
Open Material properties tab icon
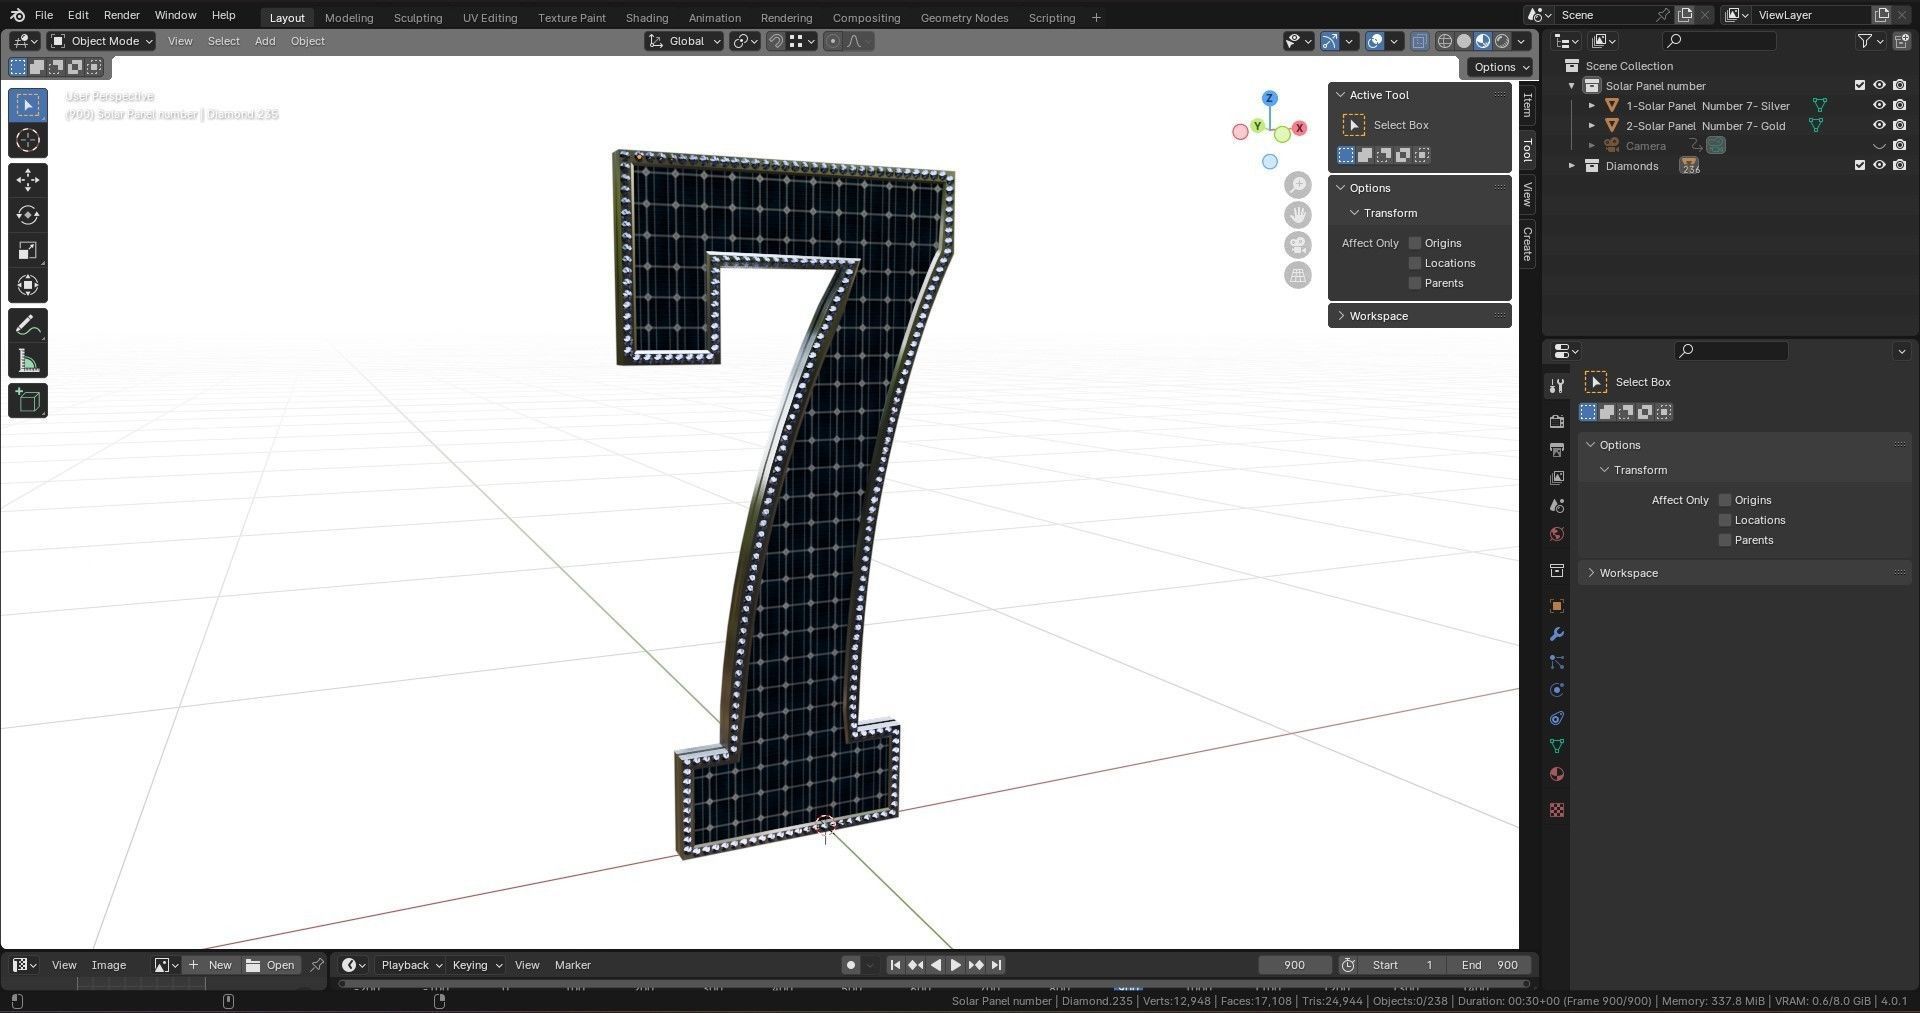pos(1556,774)
